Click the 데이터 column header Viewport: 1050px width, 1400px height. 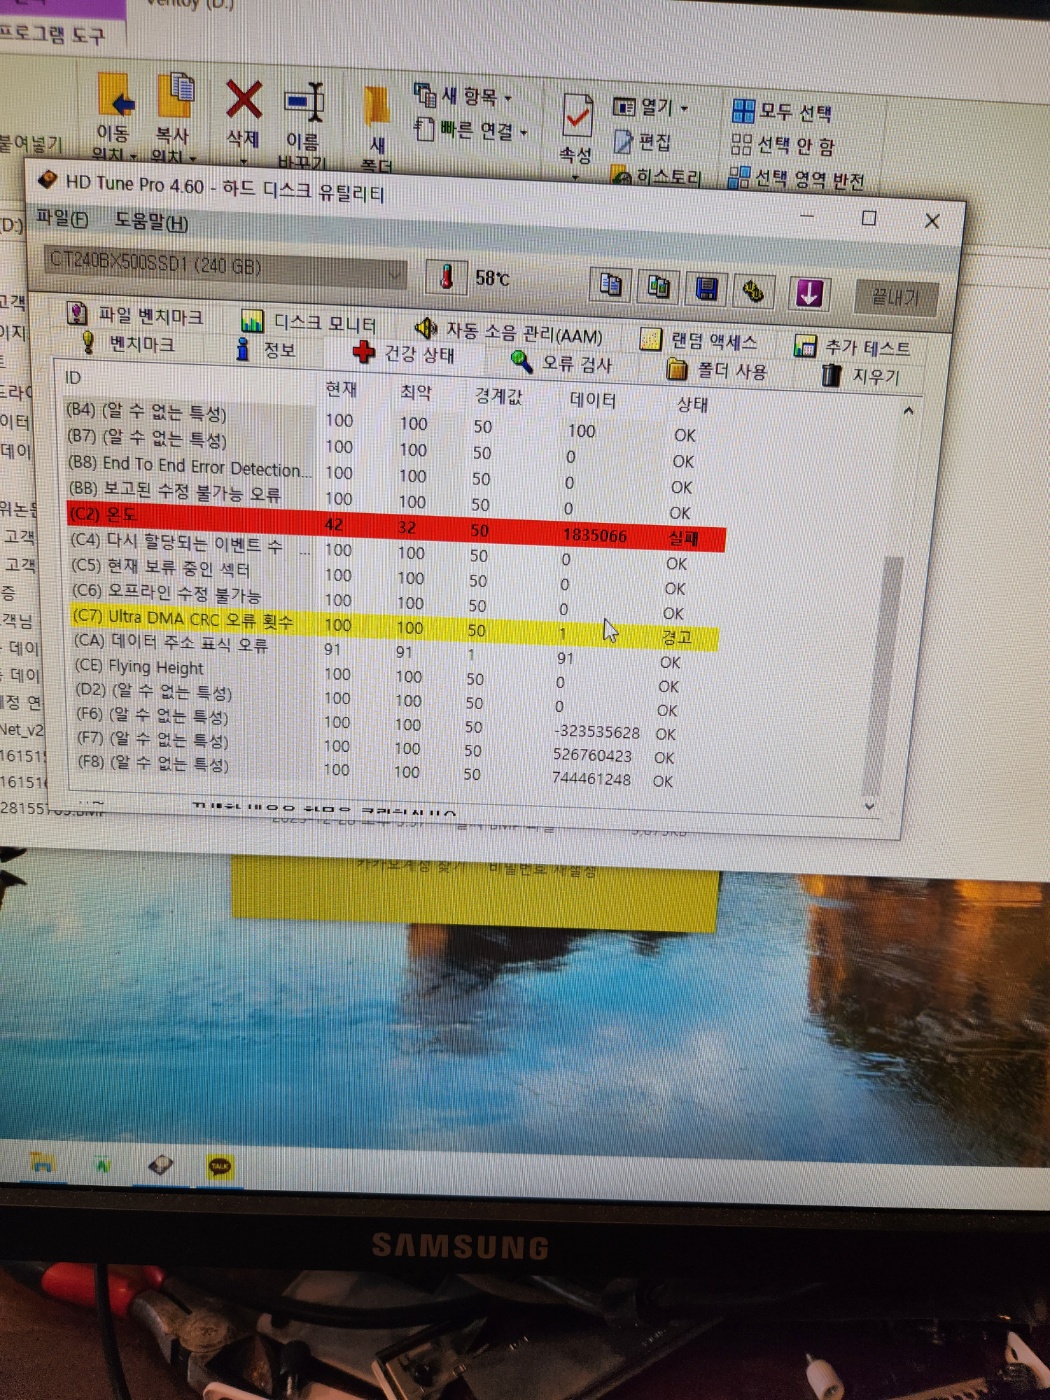(593, 400)
